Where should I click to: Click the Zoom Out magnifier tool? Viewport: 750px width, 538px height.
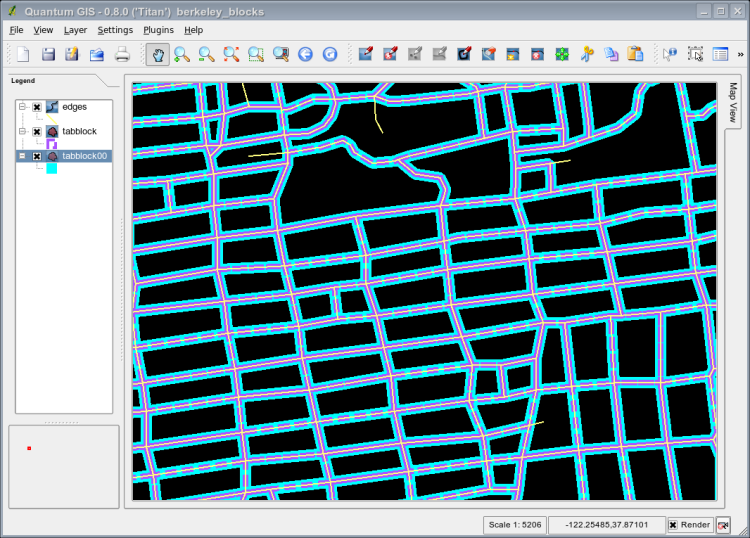pyautogui.click(x=206, y=54)
